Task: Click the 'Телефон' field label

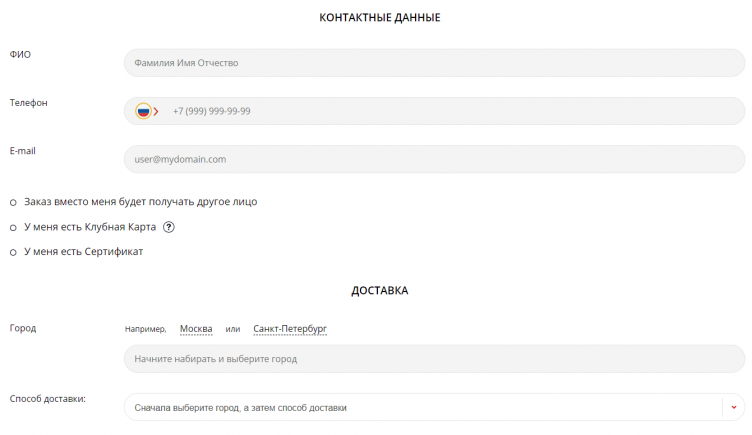Action: pyautogui.click(x=28, y=103)
